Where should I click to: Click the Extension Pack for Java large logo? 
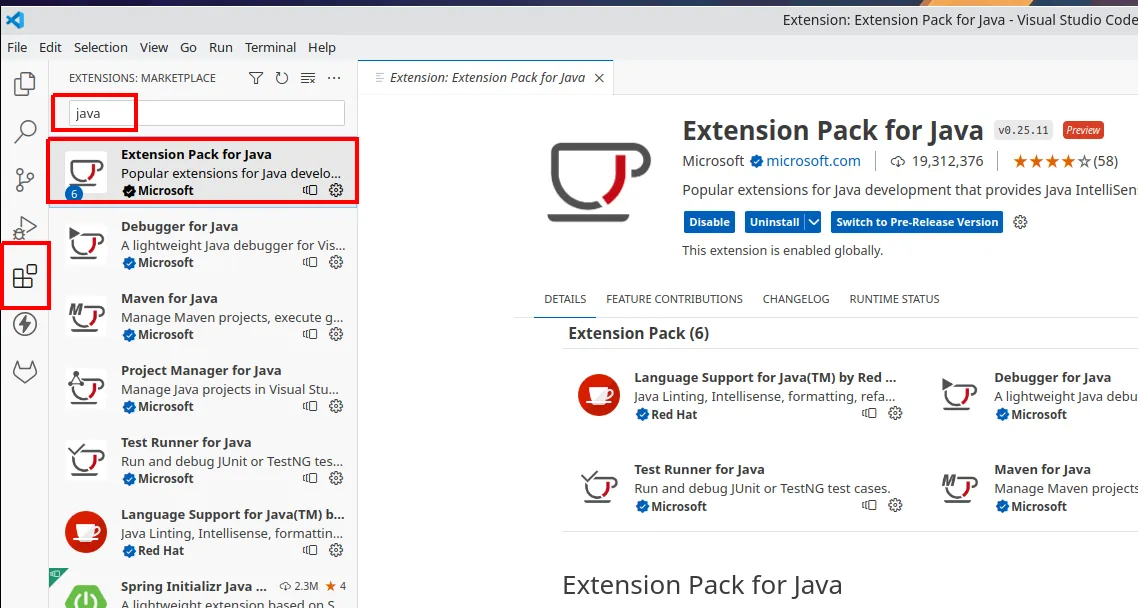click(x=599, y=181)
